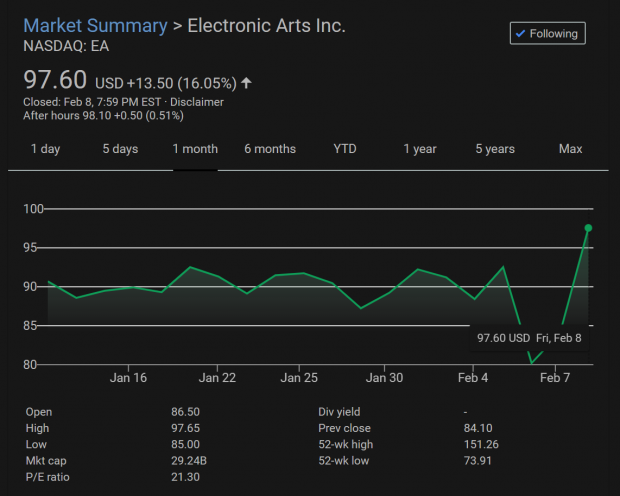
Task: Click the Jan 25 axis tick label
Action: [299, 378]
